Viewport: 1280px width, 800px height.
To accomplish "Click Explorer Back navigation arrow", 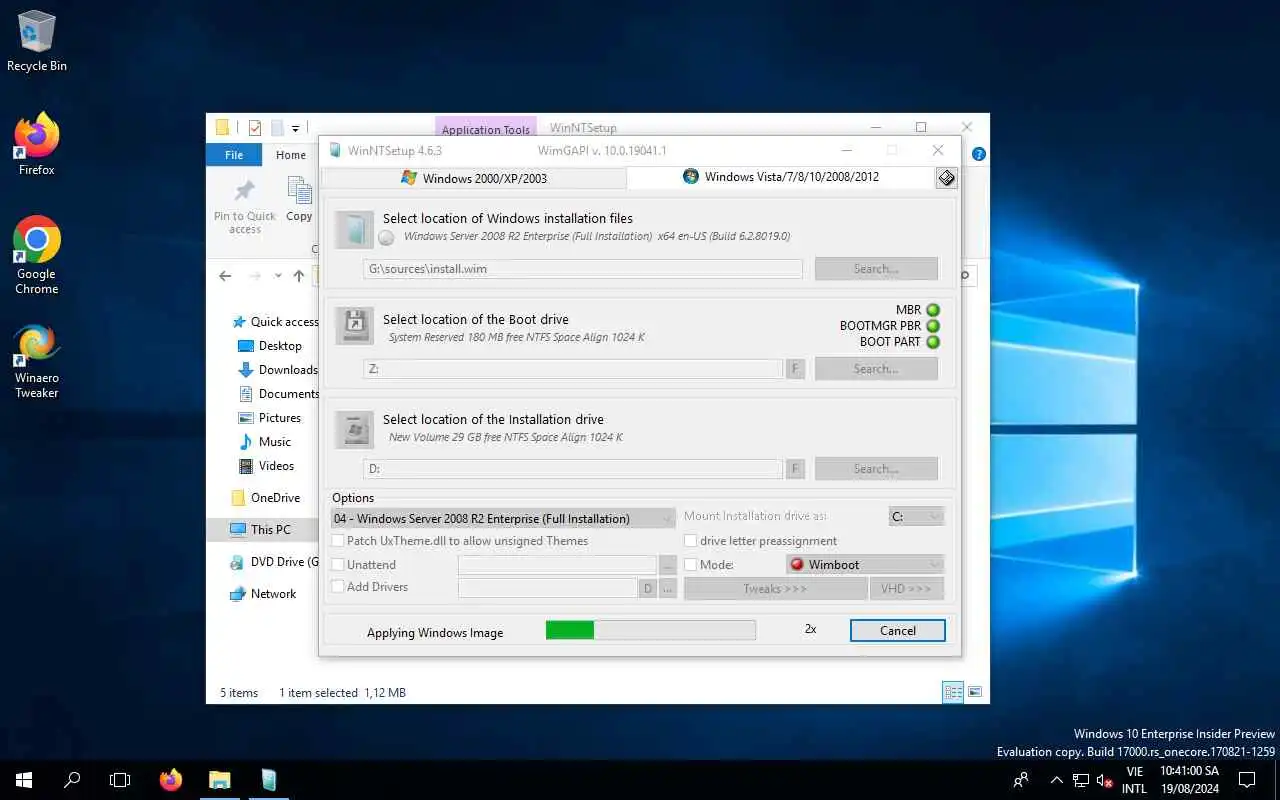I will coord(225,276).
